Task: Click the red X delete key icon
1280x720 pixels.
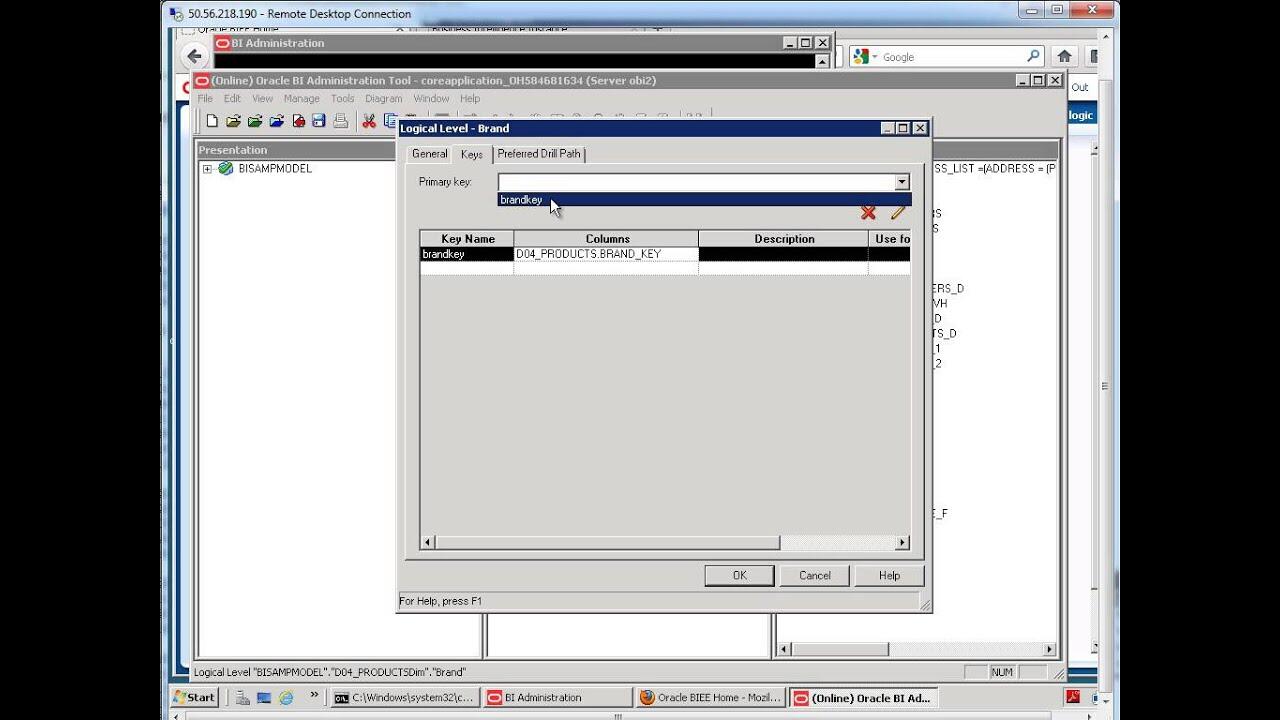Action: [x=868, y=212]
